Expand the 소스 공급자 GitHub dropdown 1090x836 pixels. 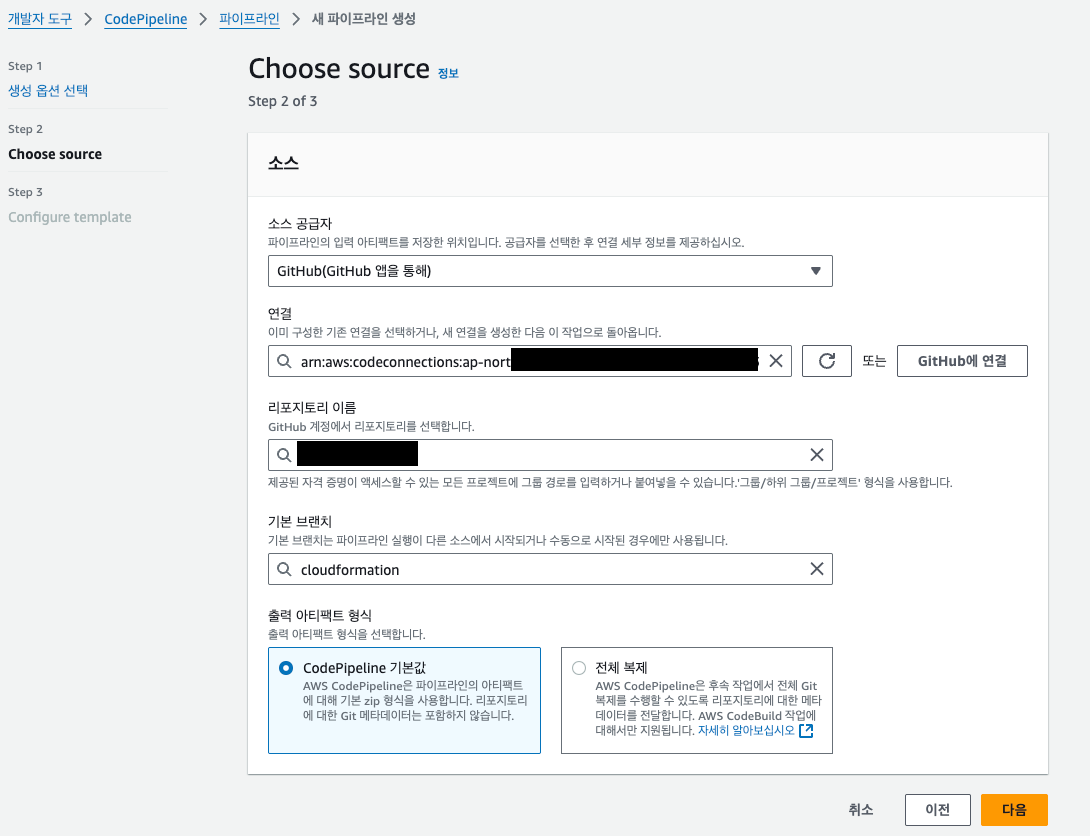[x=550, y=271]
